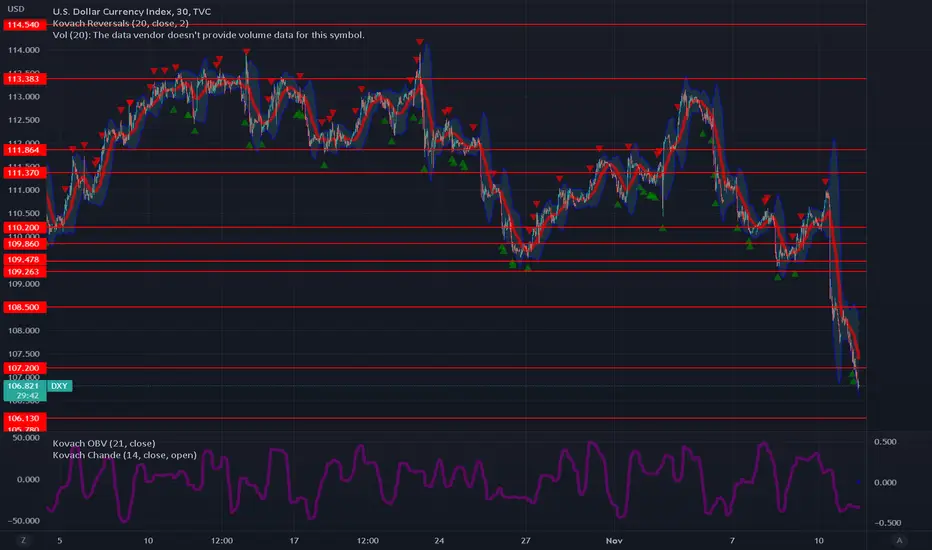Click the 109.000 price axis value
932x550 pixels.
(x=24, y=284)
